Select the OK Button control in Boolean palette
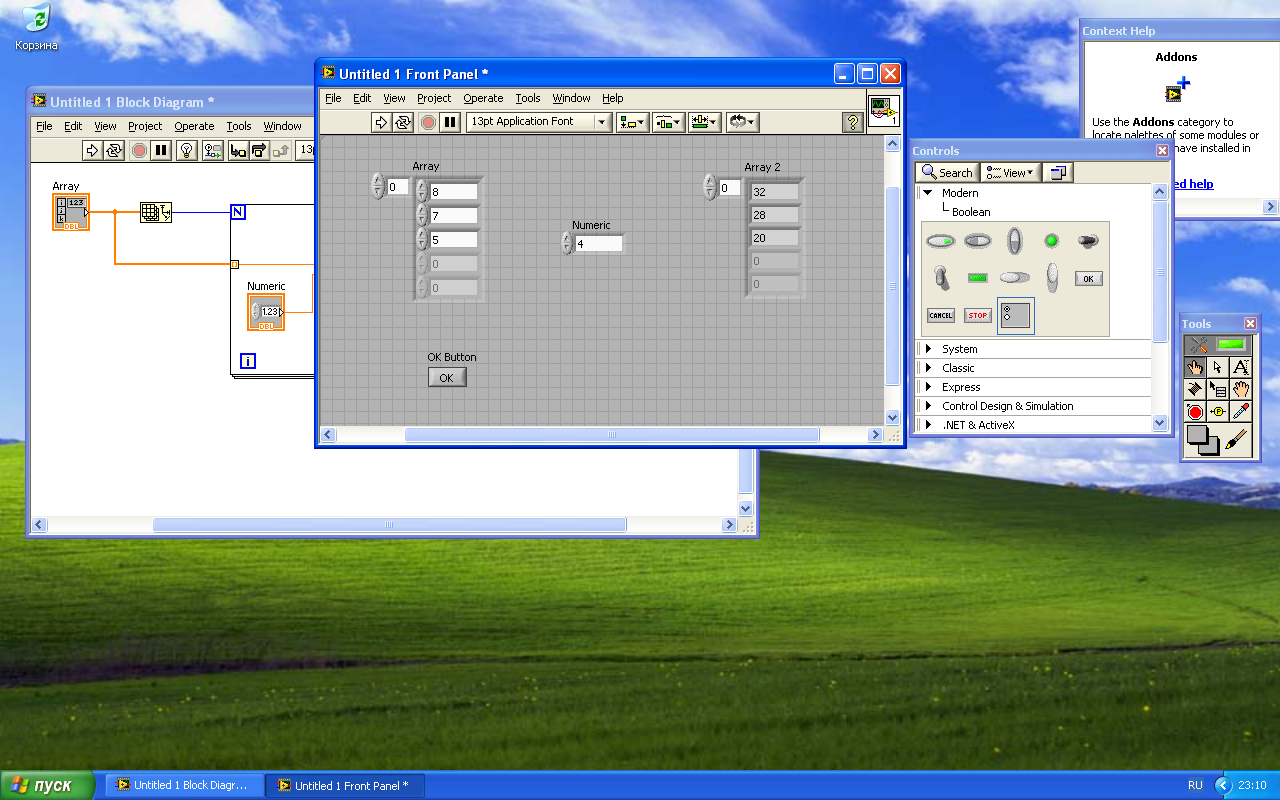The width and height of the screenshot is (1280, 800). pos(1089,279)
